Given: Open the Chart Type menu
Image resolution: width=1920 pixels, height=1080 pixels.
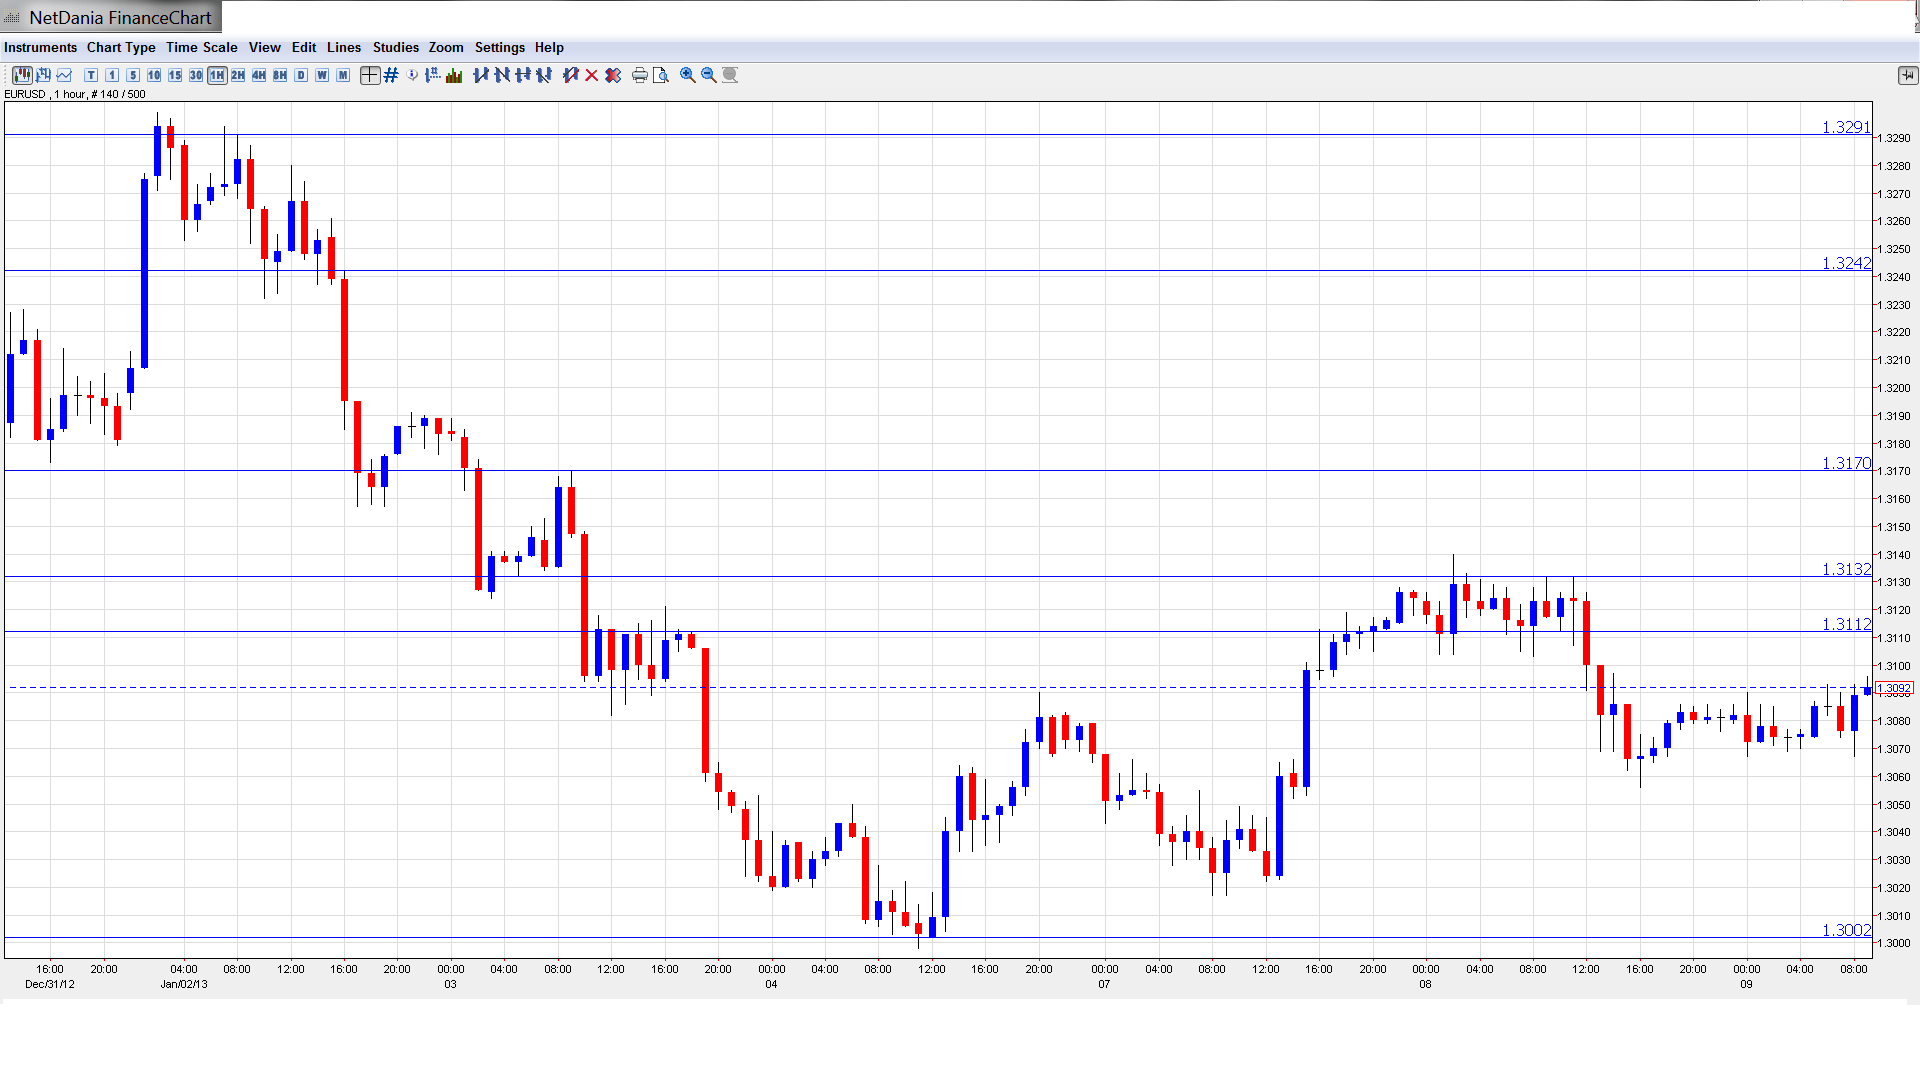Looking at the screenshot, I should (121, 47).
